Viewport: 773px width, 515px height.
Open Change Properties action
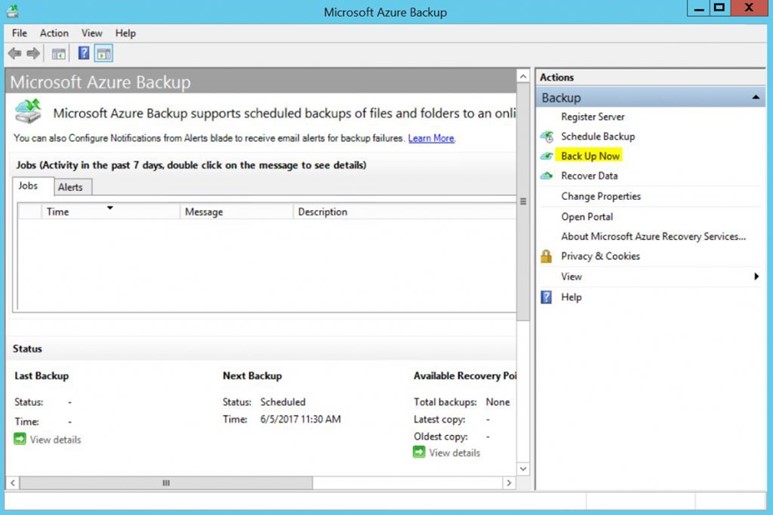[x=601, y=196]
